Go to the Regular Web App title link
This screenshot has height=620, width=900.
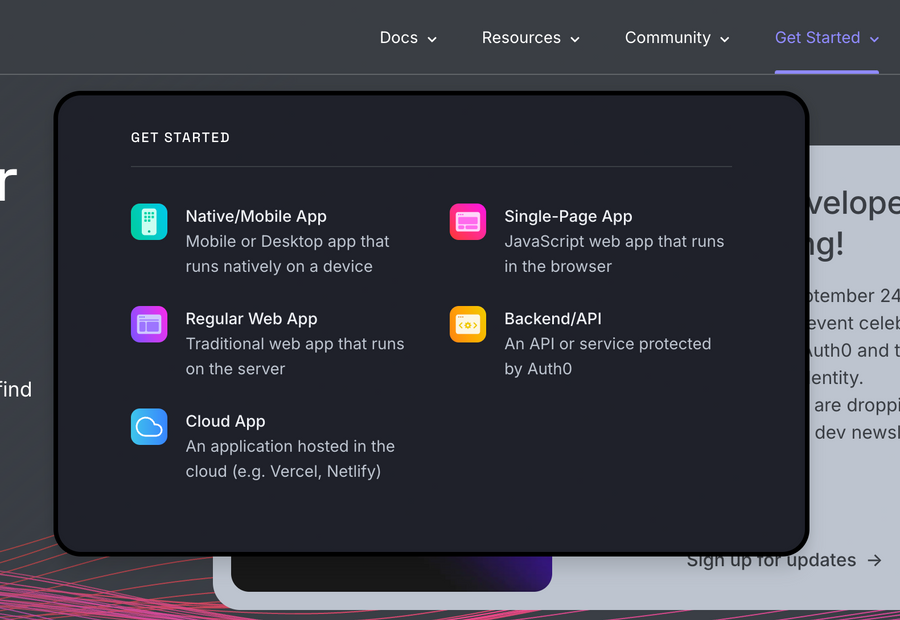(251, 319)
